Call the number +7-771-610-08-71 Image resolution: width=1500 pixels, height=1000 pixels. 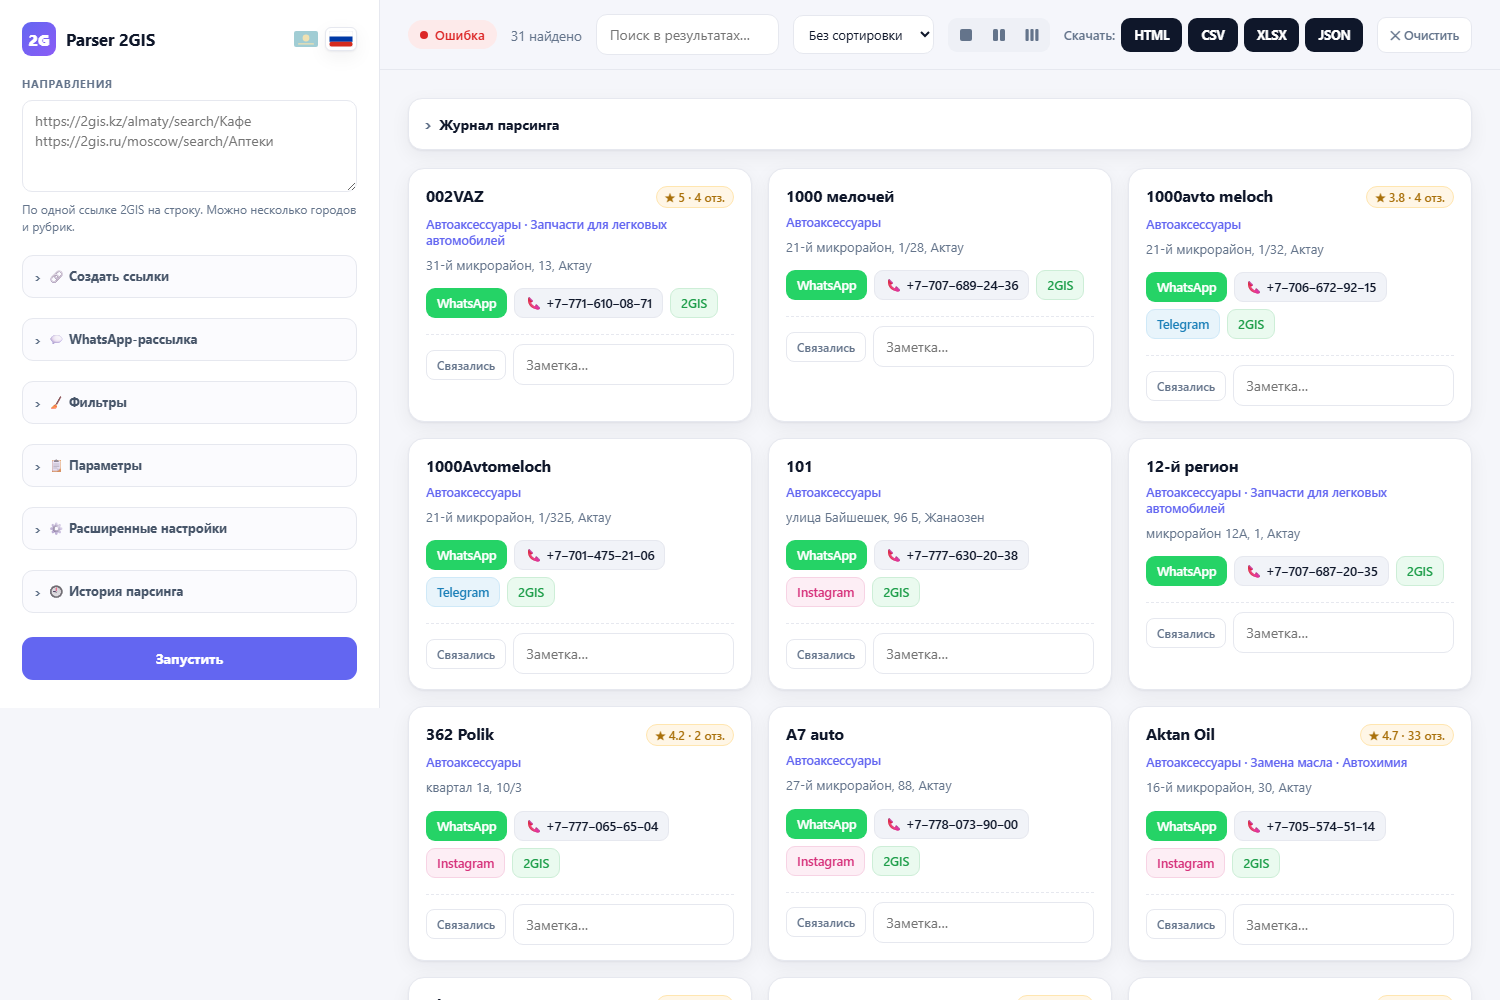[x=589, y=304]
